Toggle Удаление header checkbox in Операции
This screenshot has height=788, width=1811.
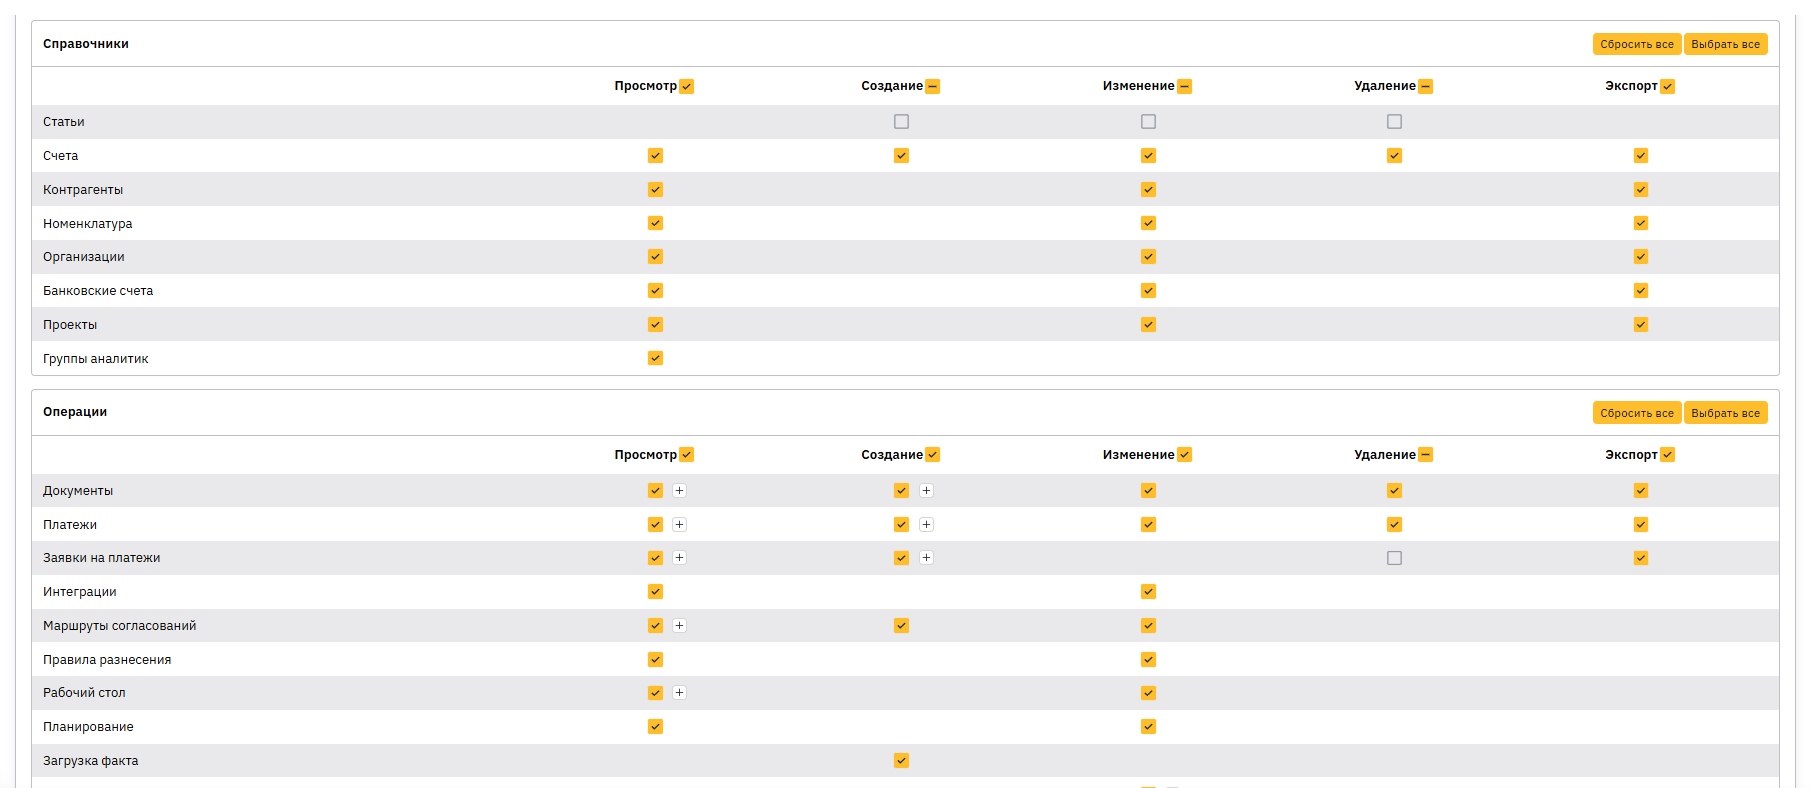1426,455
